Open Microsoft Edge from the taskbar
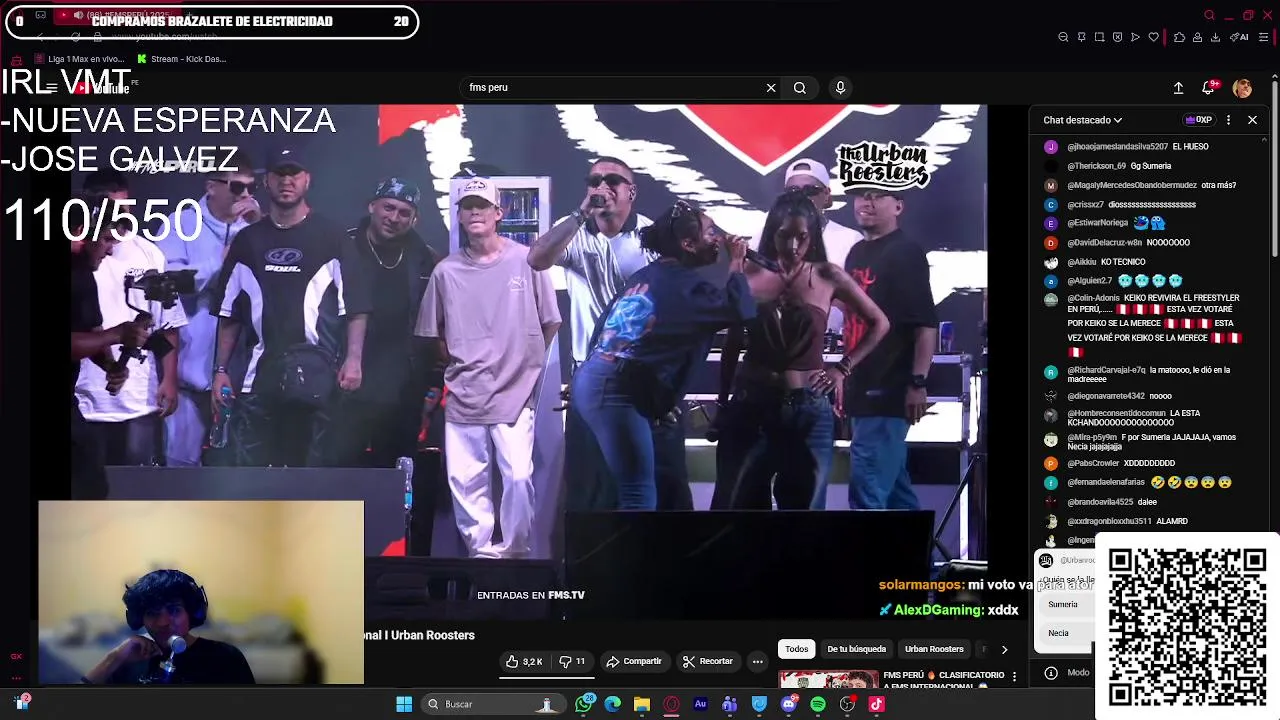This screenshot has height=720, width=1280. tap(613, 704)
